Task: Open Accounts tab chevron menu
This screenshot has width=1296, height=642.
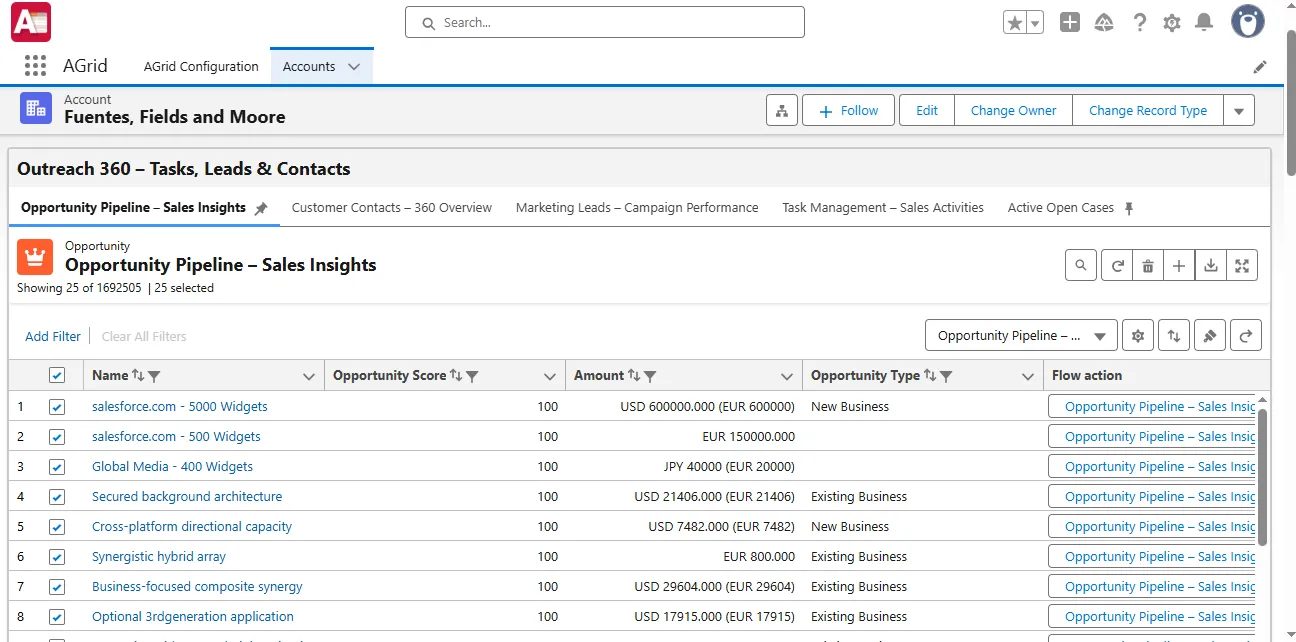Action: click(354, 67)
